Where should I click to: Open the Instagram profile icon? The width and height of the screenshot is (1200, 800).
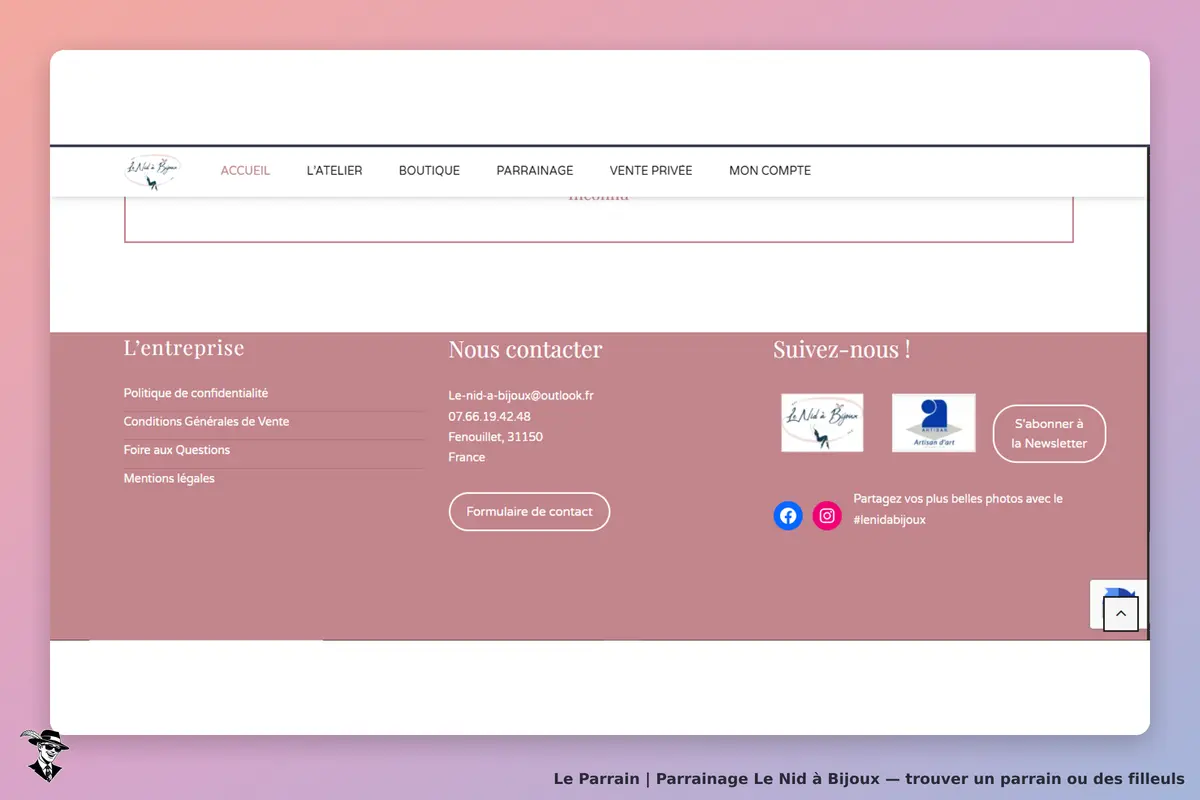point(827,516)
